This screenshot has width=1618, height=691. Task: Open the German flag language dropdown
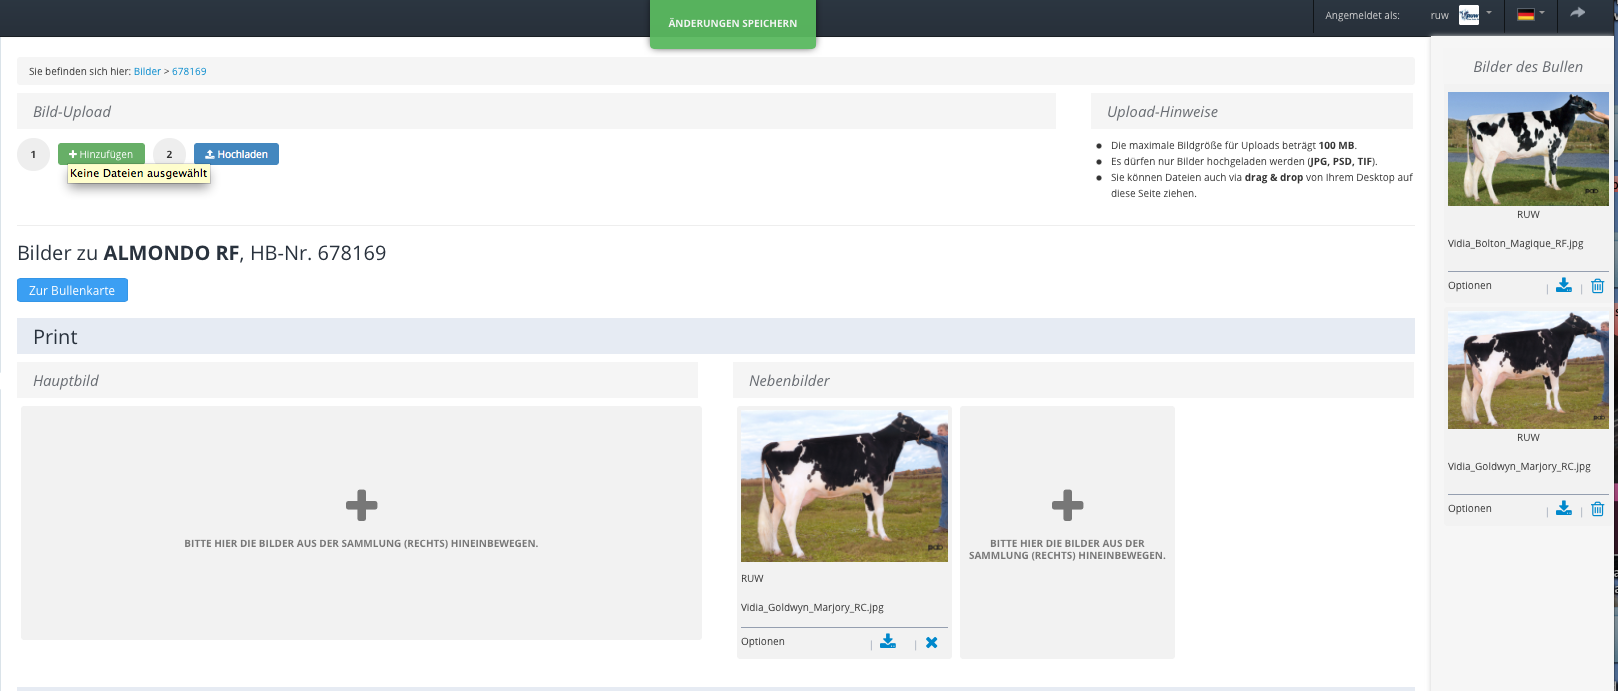click(1530, 15)
